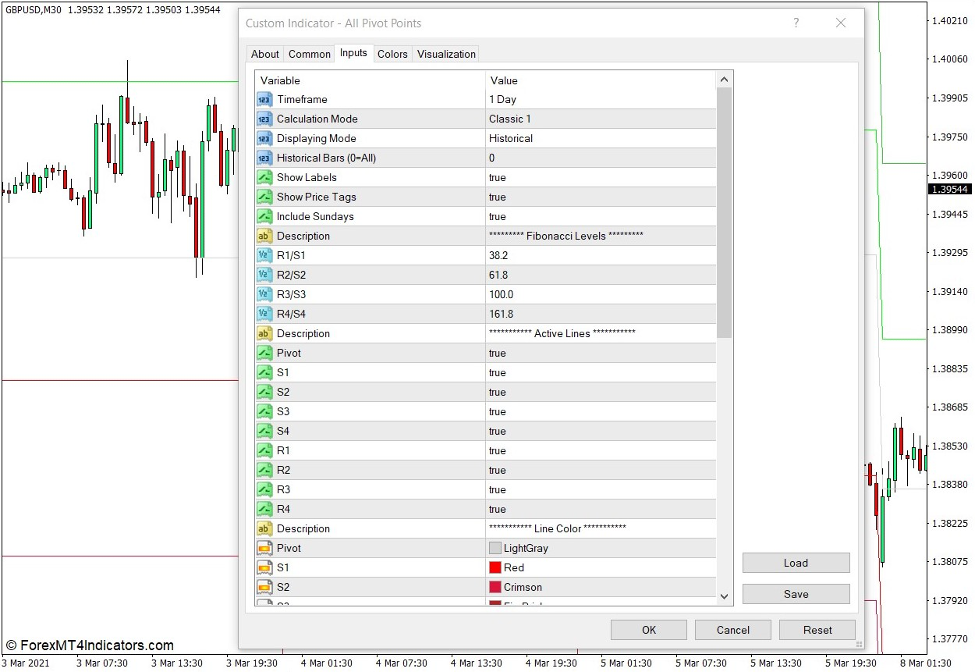
Task: Click the dialog help question mark
Action: point(795,22)
